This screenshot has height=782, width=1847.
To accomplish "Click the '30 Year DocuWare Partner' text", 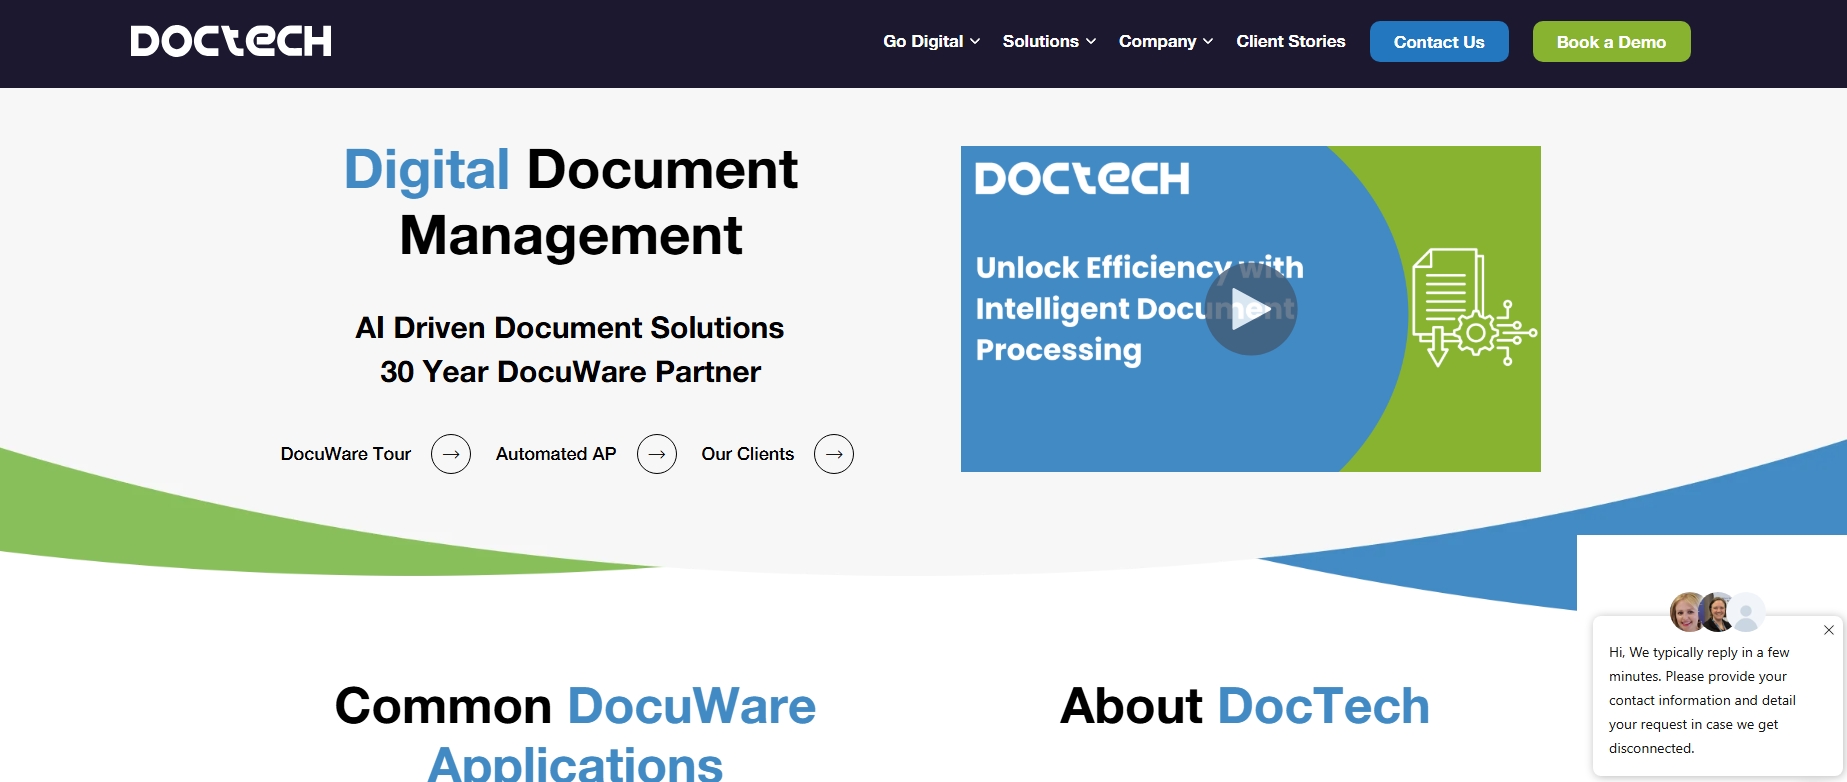I will 570,372.
